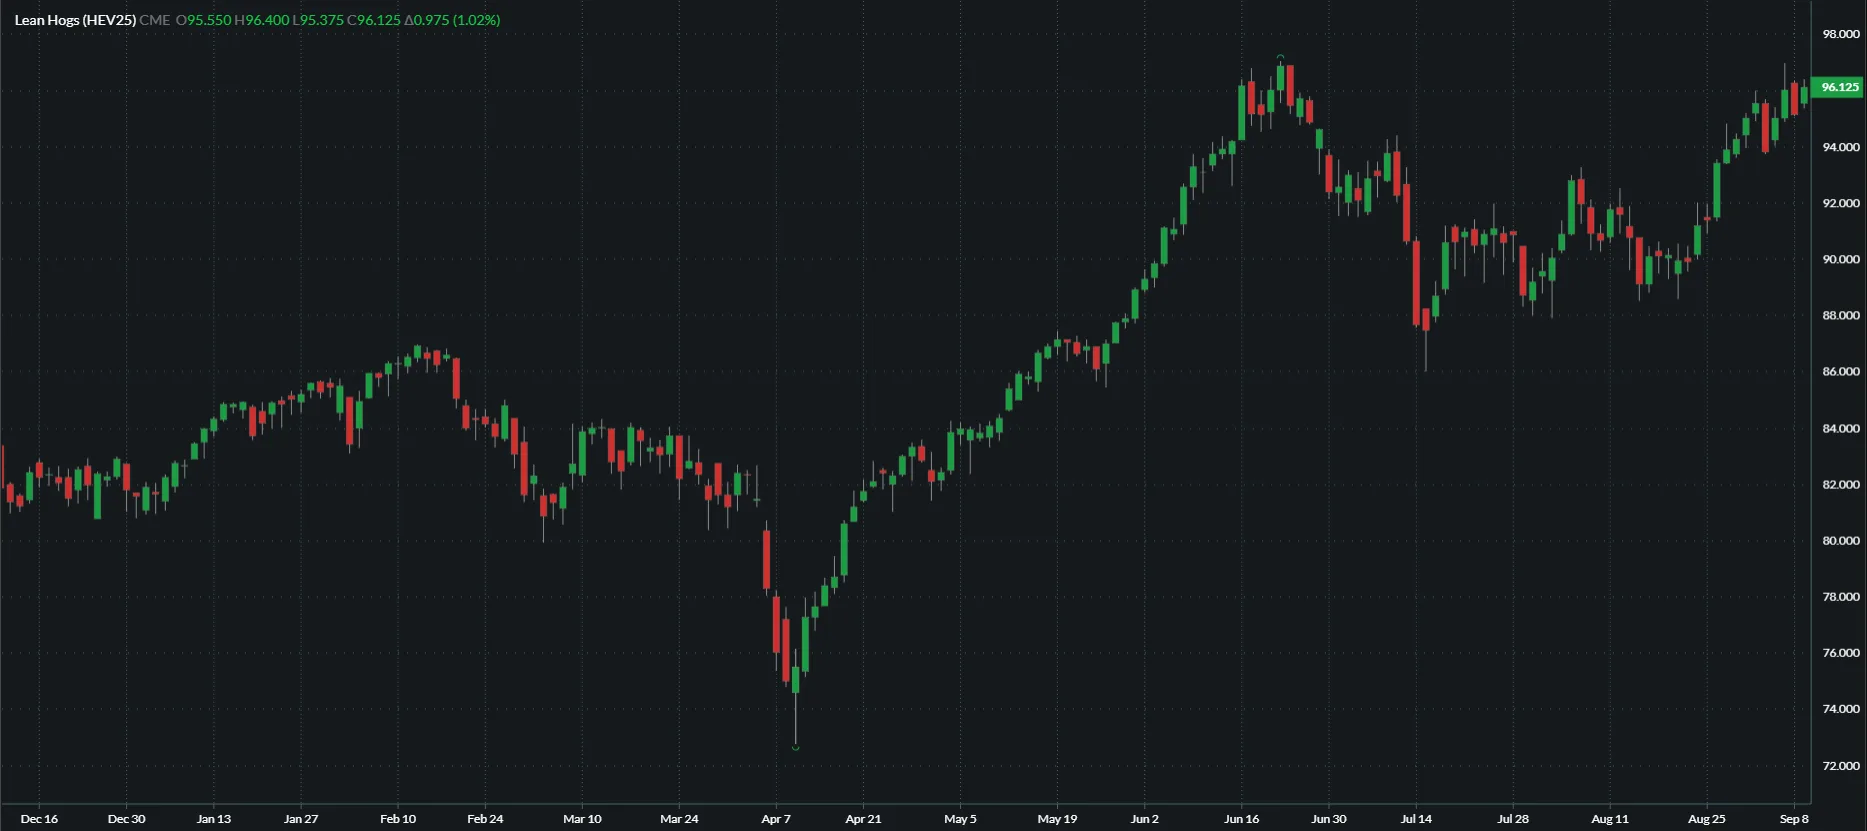1867x831 pixels.
Task: Click the Feb 10 label on time axis
Action: click(398, 819)
